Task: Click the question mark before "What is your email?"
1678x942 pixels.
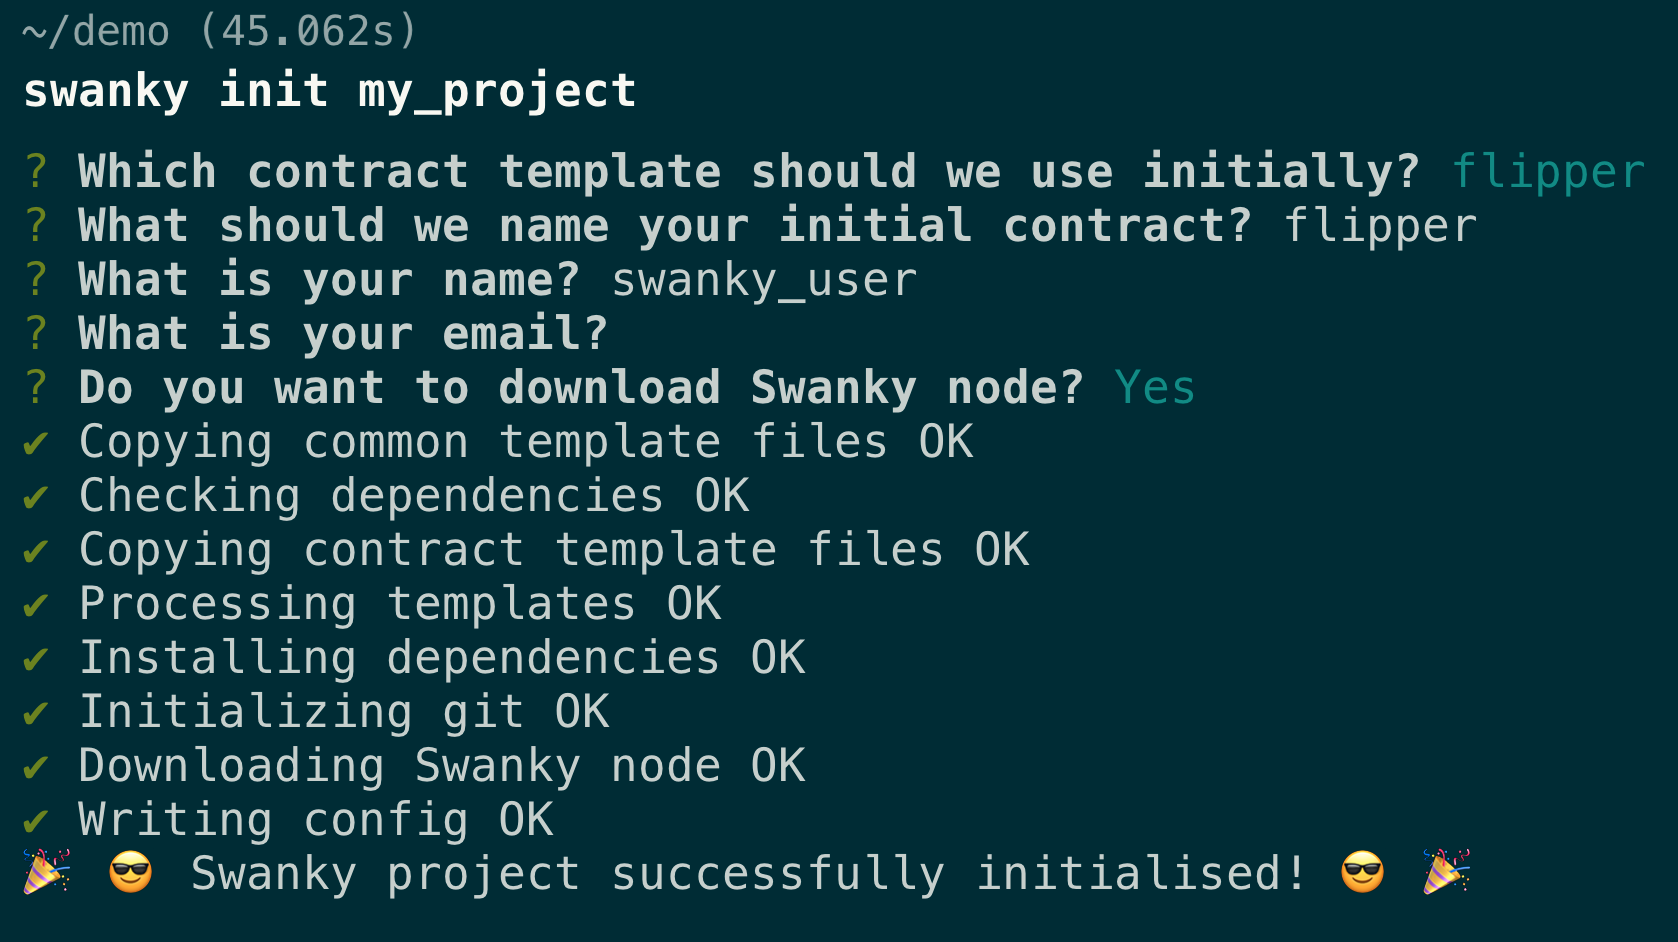Action: (36, 334)
